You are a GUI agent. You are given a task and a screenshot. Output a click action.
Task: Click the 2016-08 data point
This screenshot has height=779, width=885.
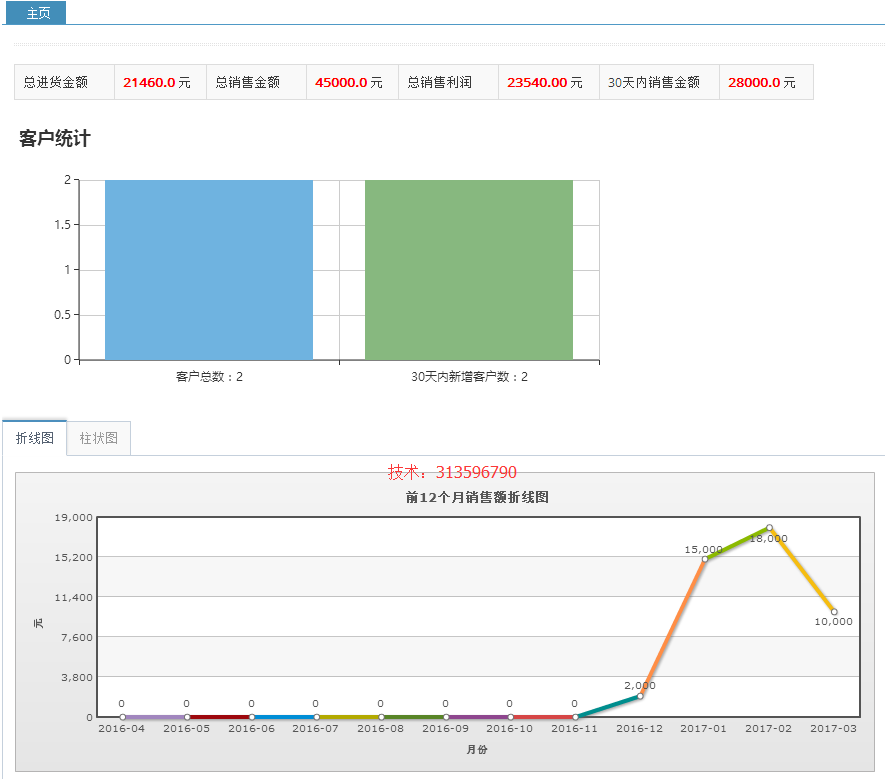tap(381, 717)
